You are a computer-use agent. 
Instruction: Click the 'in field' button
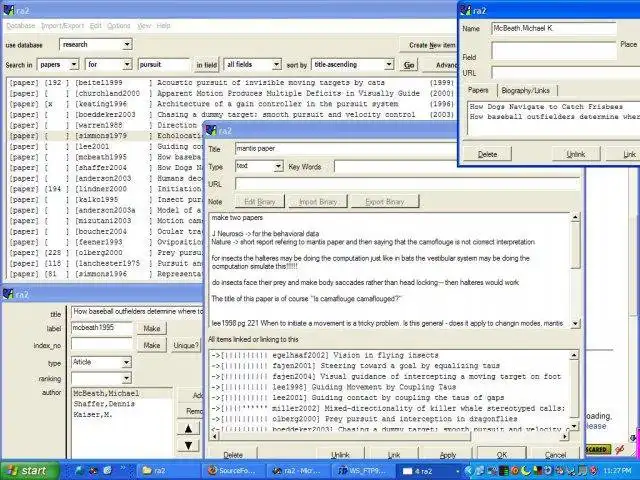point(207,65)
